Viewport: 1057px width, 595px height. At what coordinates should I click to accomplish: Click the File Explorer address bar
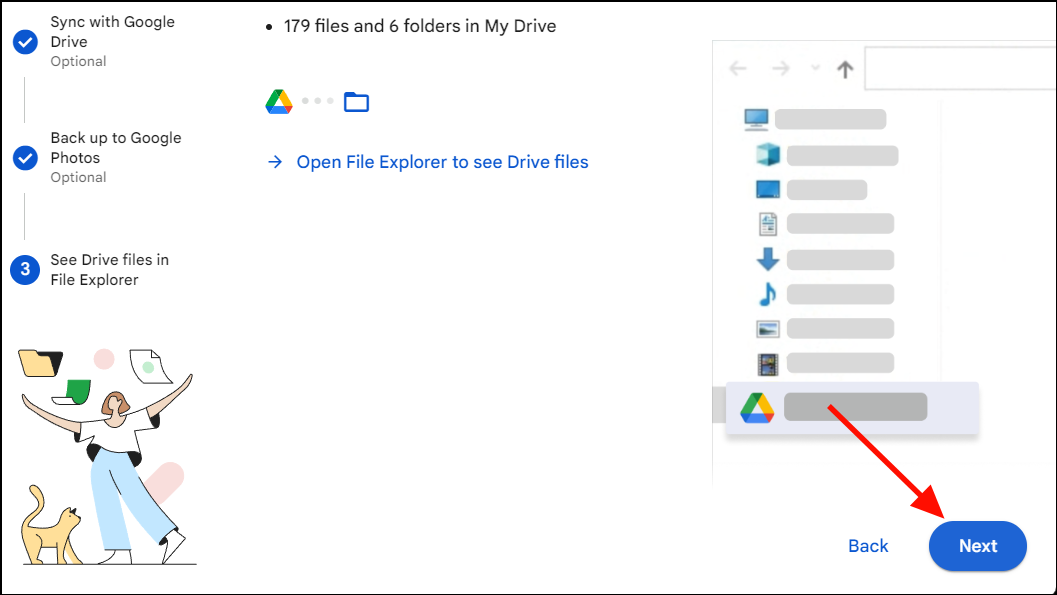(960, 66)
